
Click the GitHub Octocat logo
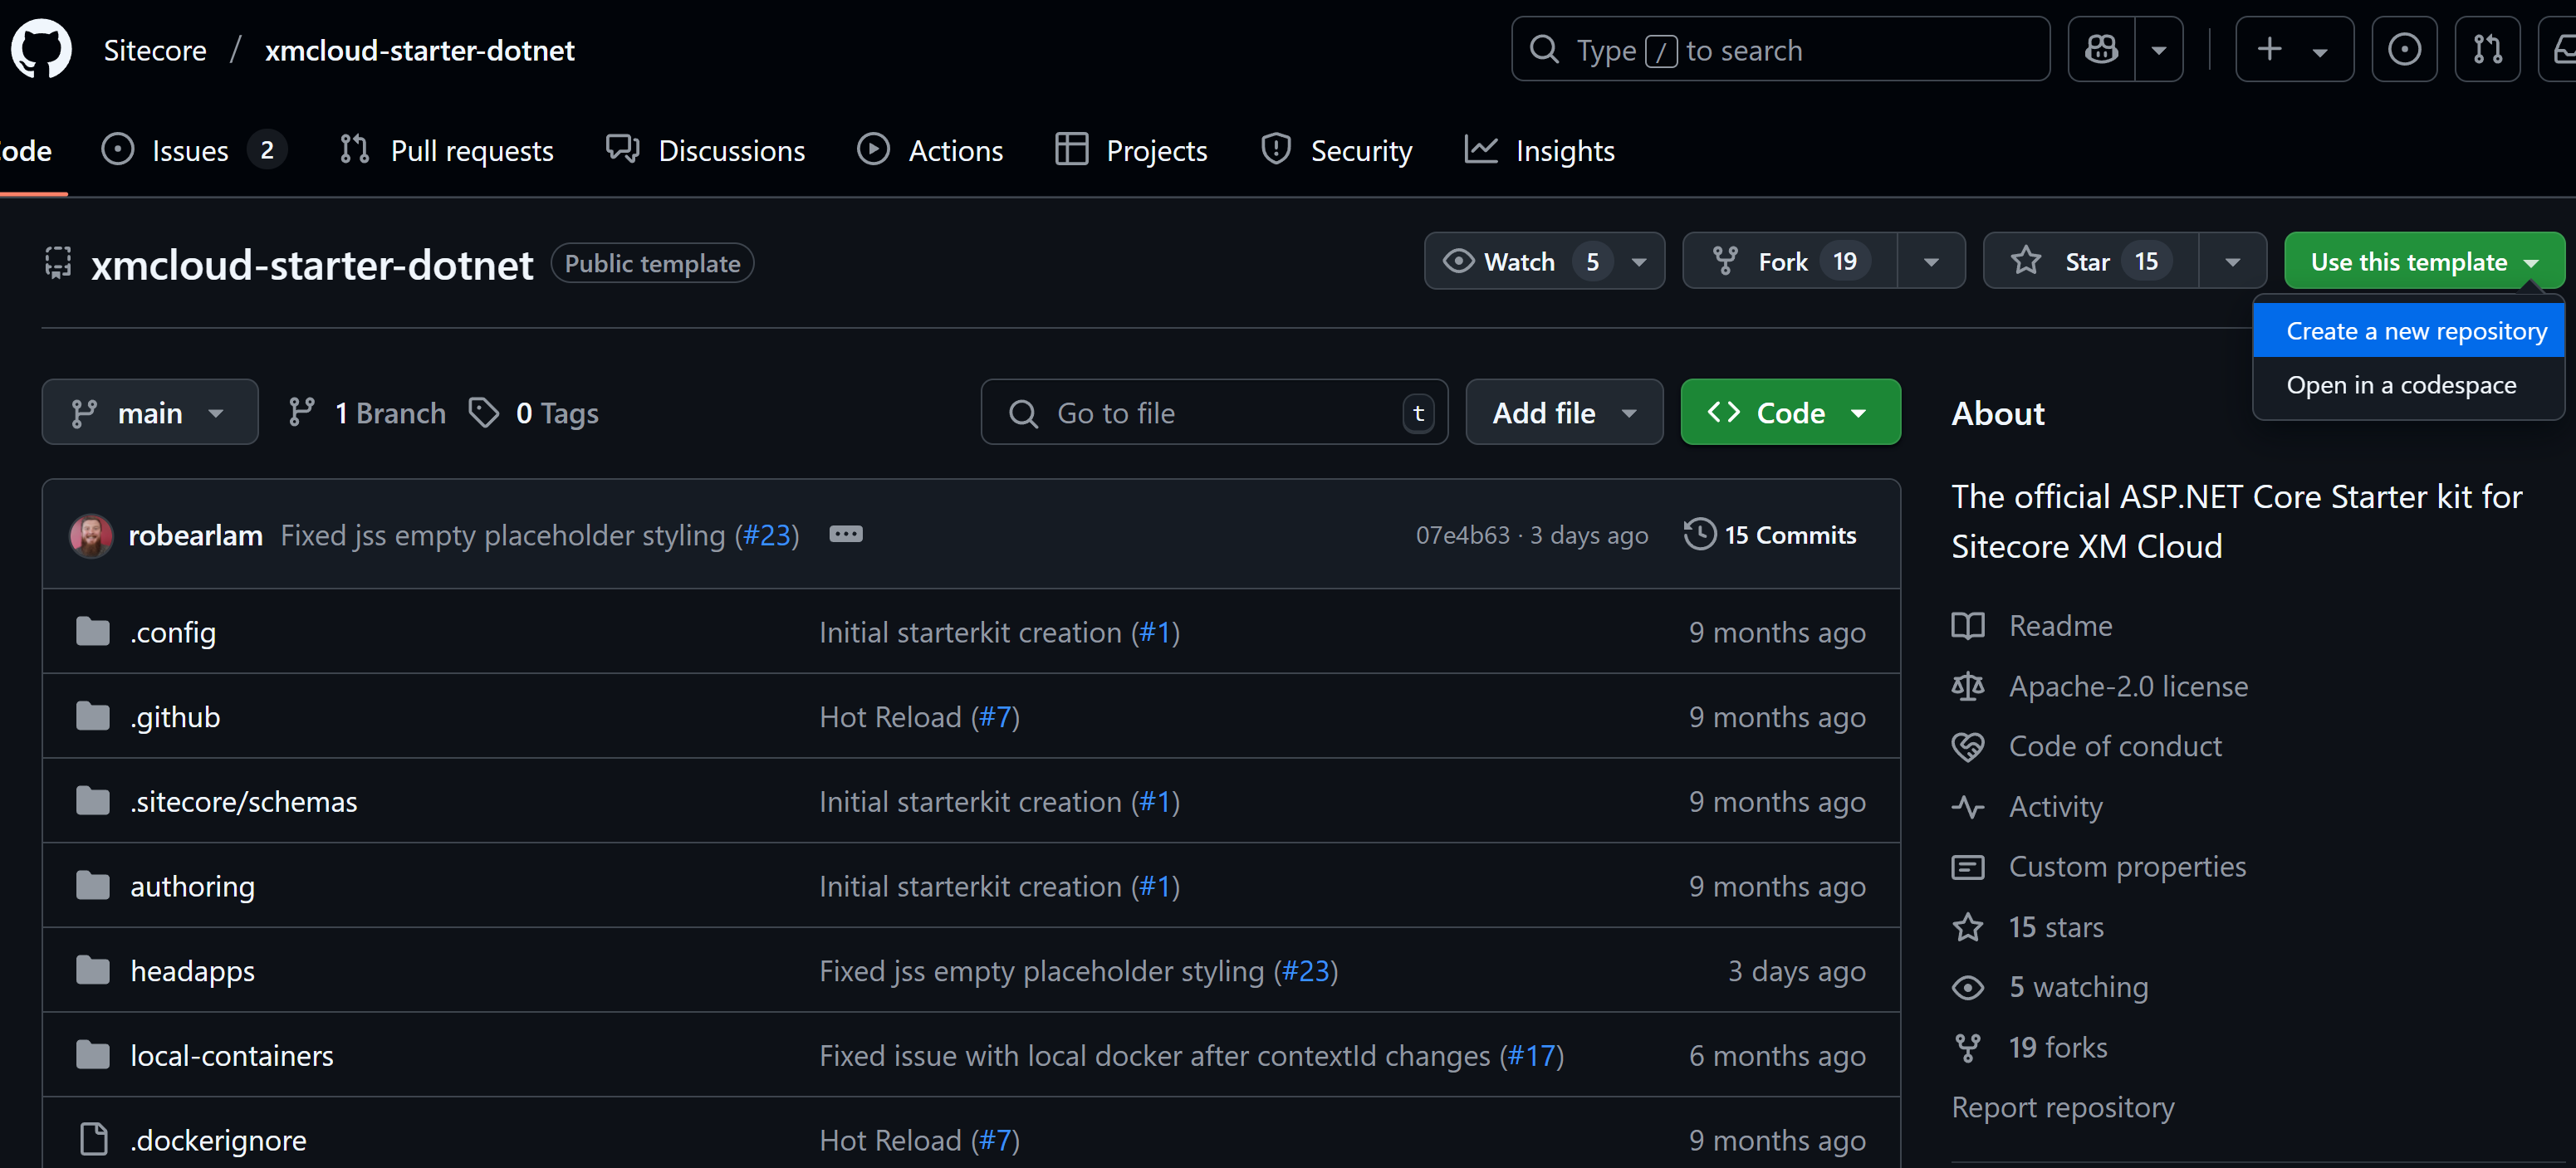(41, 49)
